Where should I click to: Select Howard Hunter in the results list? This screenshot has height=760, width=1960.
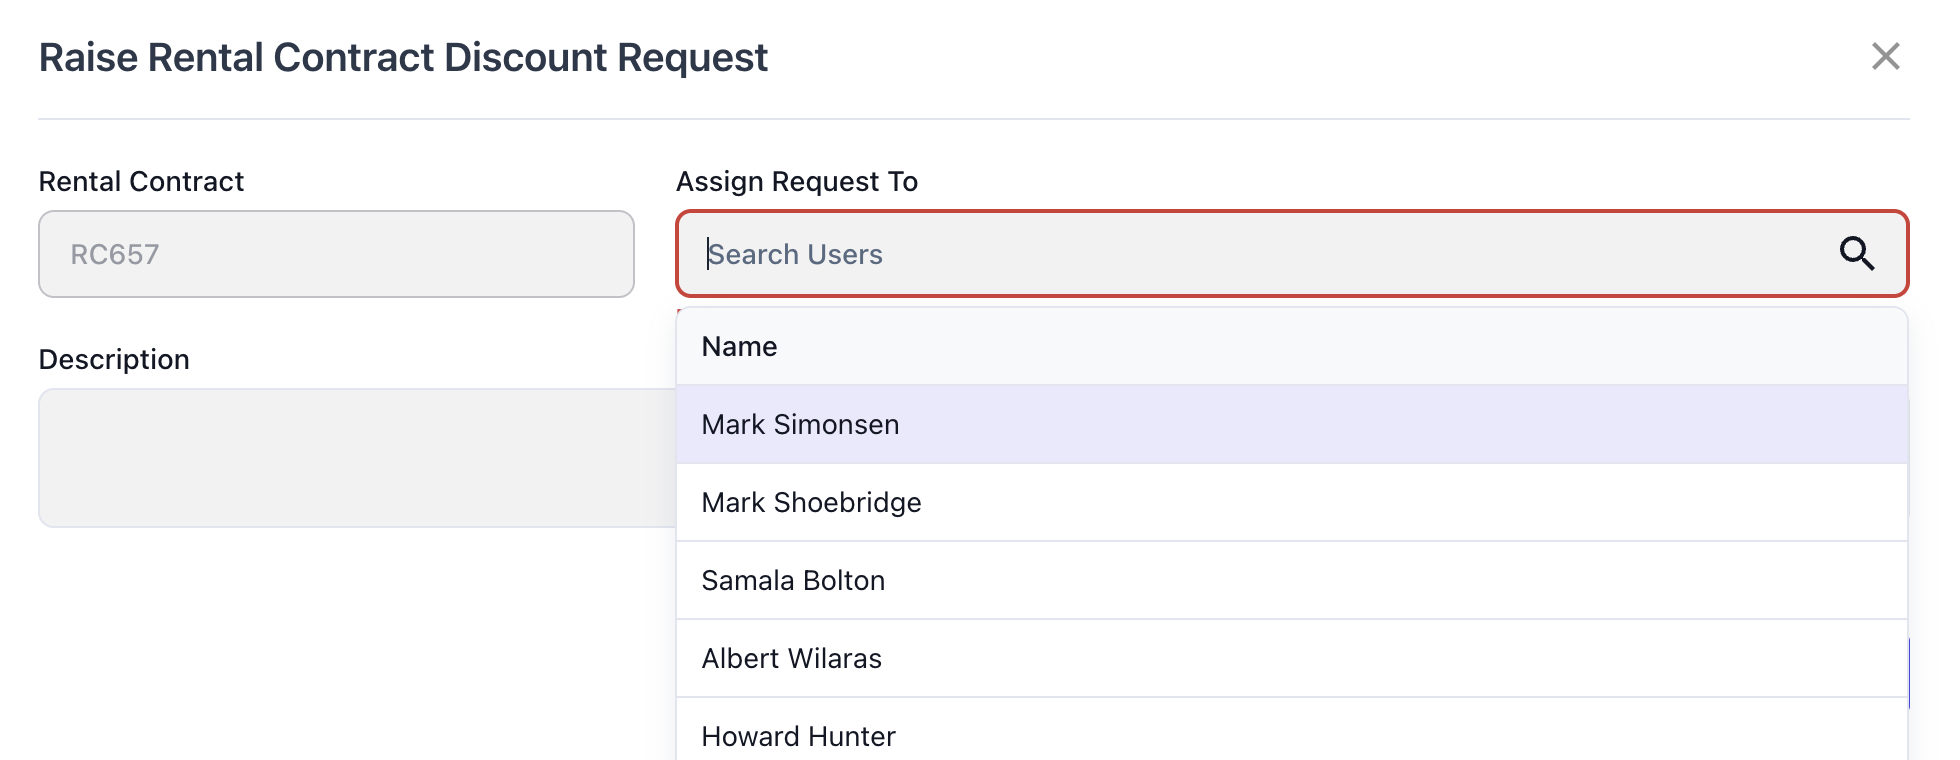798,737
